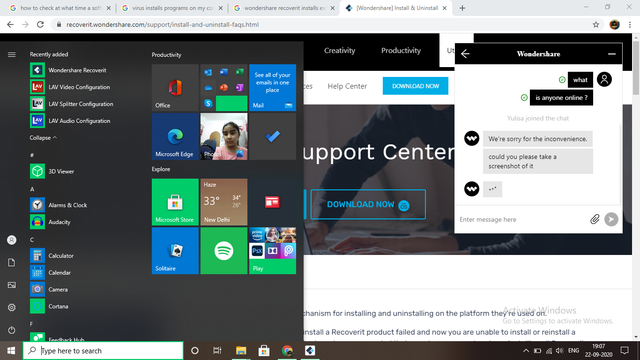The image size is (640, 360).
Task: Open Calculator app
Action: tap(52, 256)
